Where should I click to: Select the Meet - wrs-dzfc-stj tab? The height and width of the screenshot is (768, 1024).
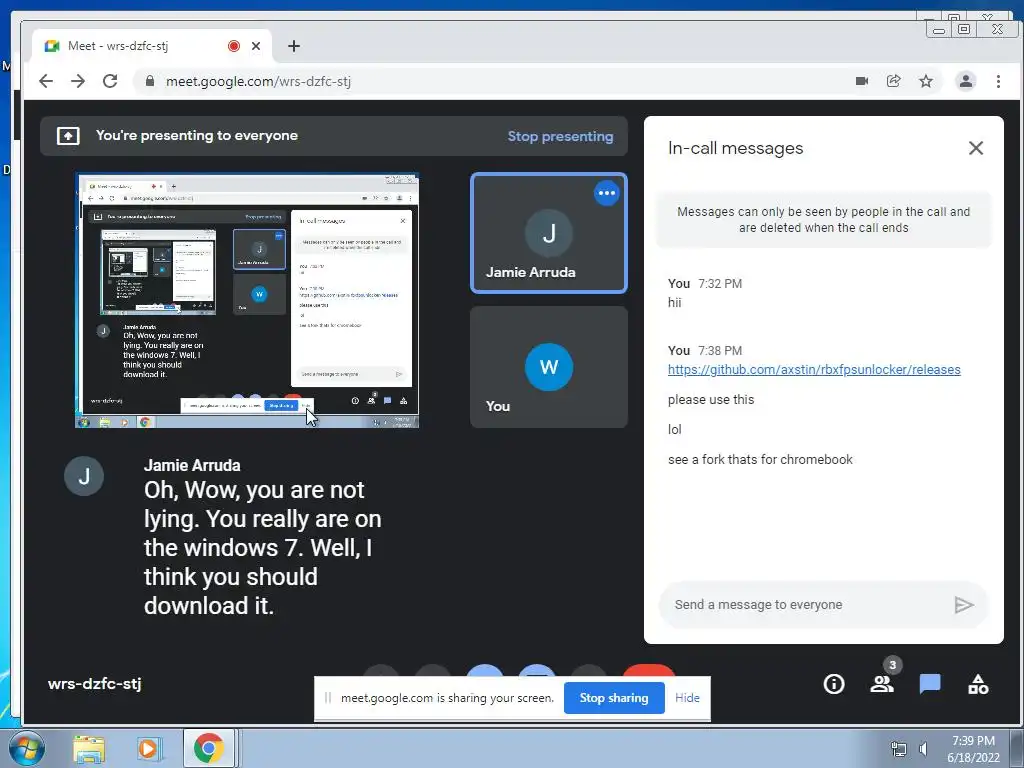152,46
